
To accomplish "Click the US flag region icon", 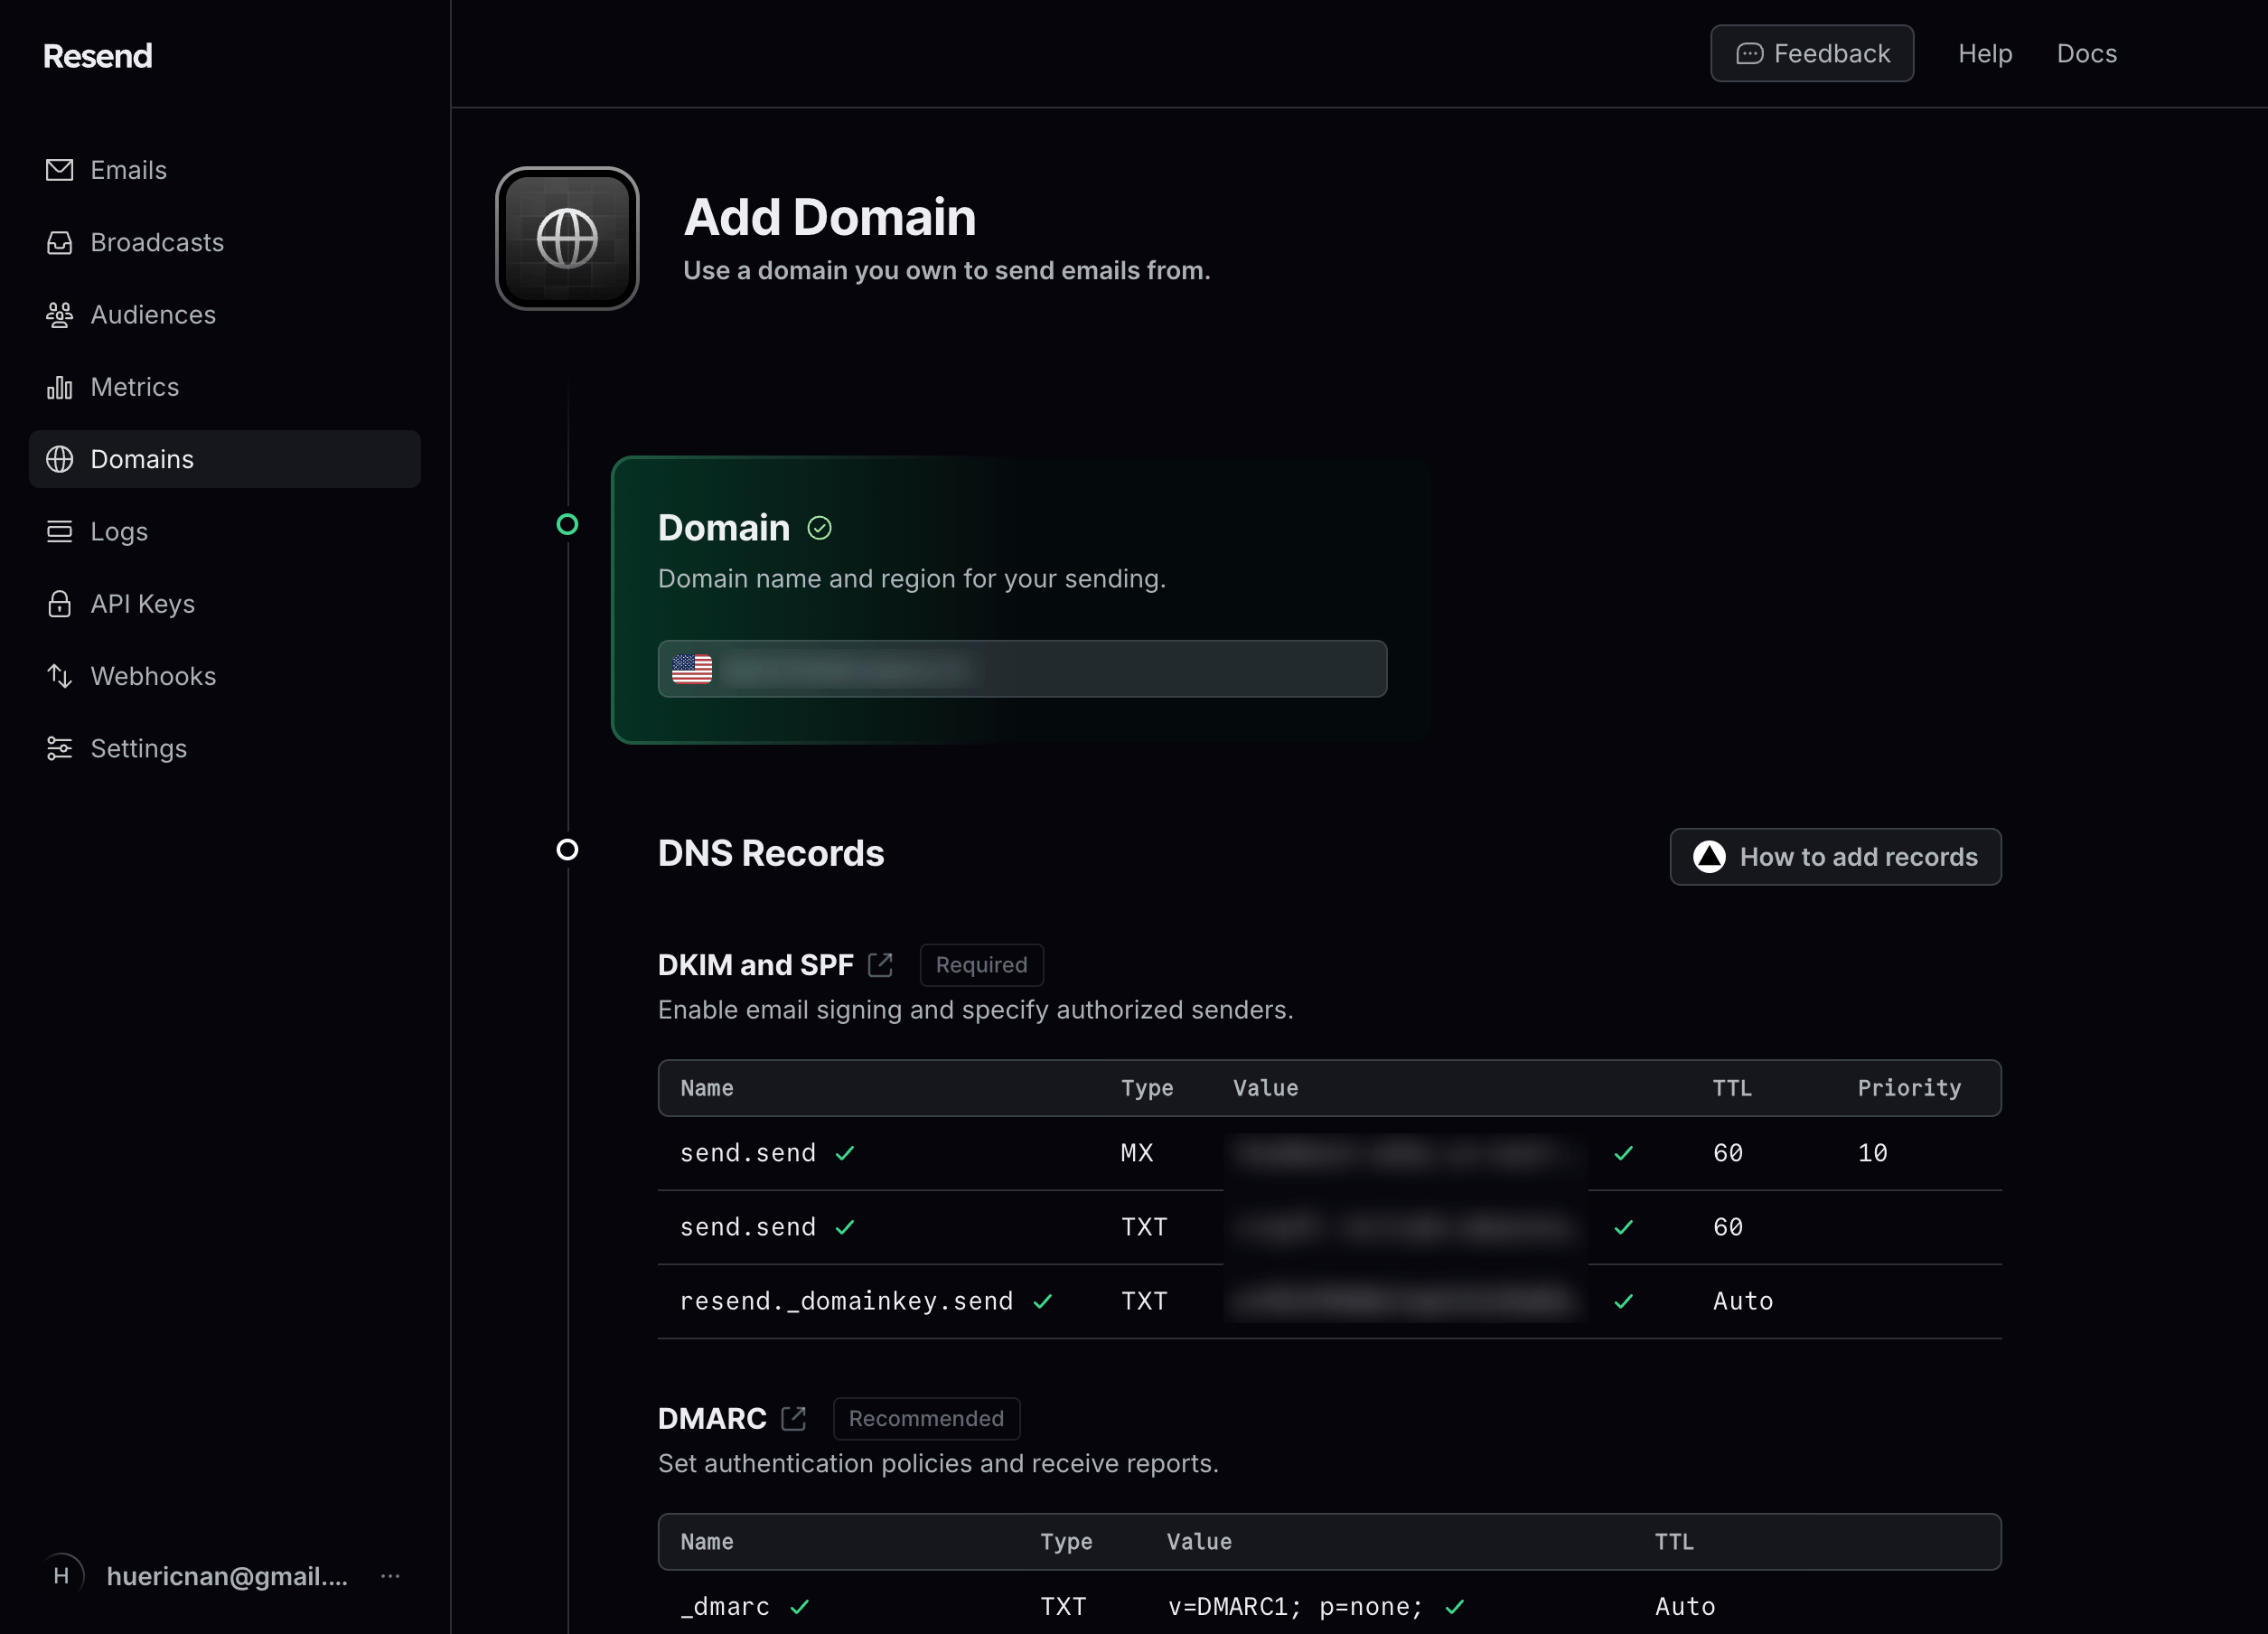I will coord(692,669).
